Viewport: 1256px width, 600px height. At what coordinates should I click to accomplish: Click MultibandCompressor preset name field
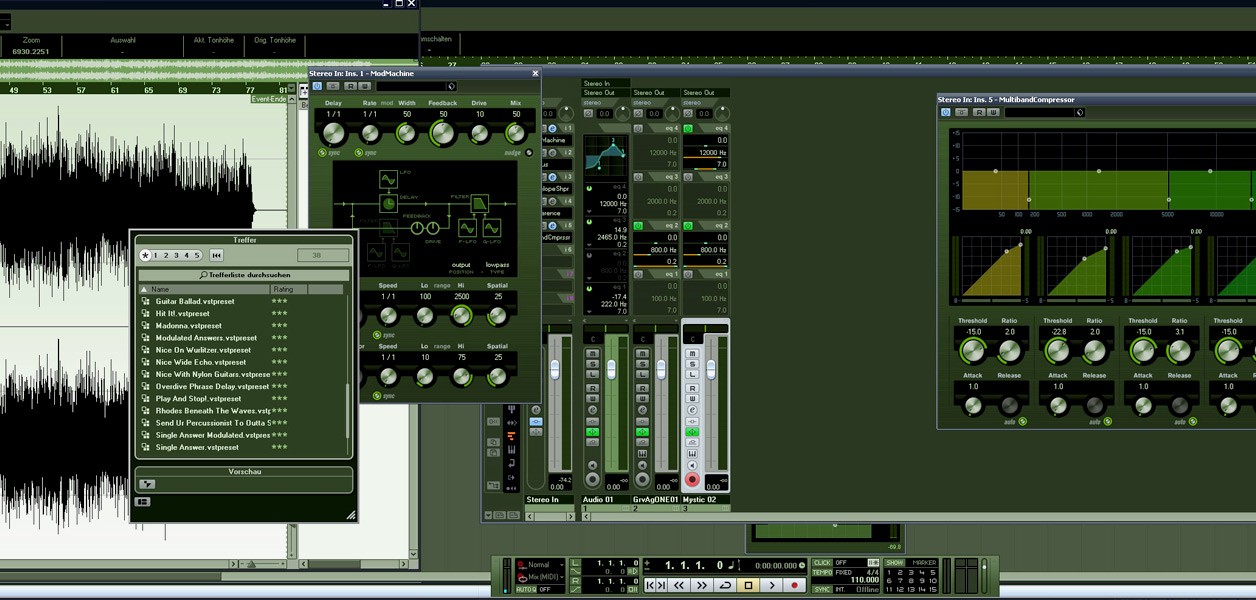coord(1040,112)
